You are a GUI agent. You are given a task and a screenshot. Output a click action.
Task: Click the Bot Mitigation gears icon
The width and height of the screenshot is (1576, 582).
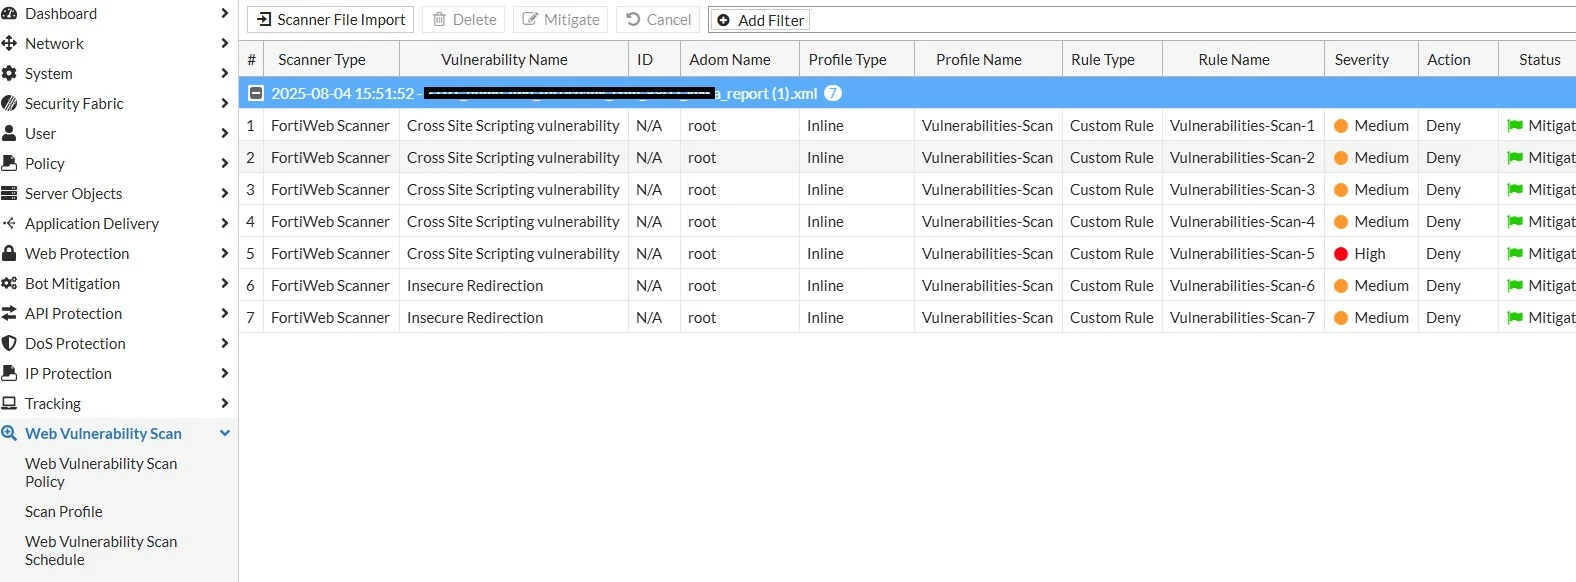(9, 284)
